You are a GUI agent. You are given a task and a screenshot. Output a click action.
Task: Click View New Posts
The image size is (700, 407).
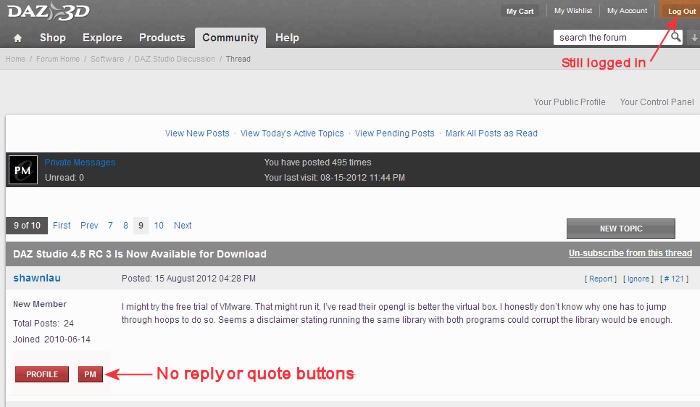click(x=197, y=133)
